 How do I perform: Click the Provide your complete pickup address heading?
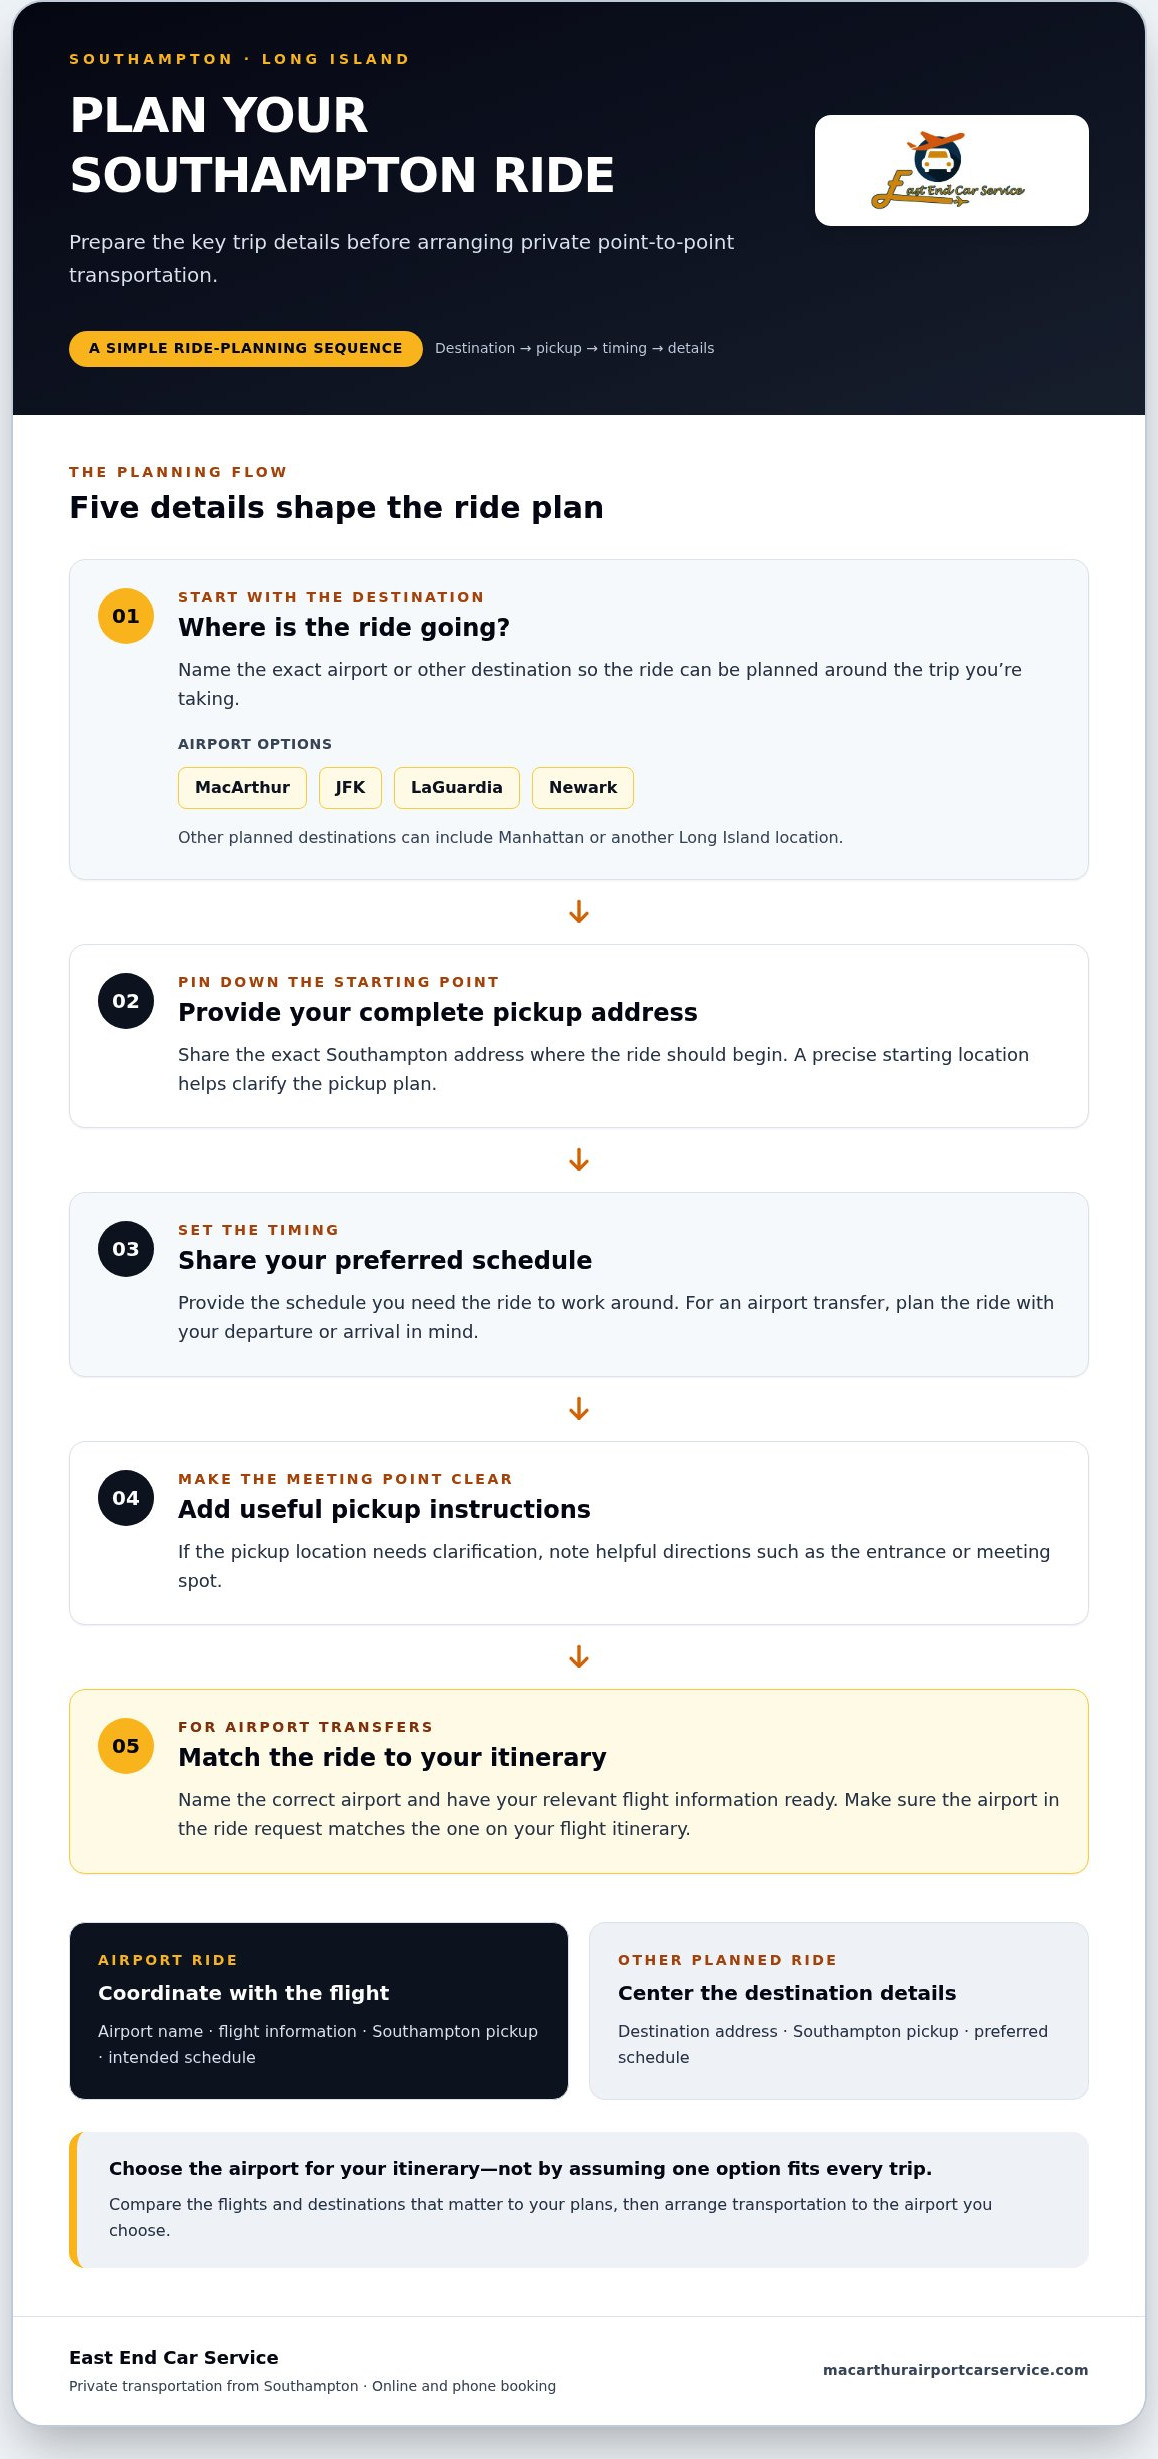438,1012
